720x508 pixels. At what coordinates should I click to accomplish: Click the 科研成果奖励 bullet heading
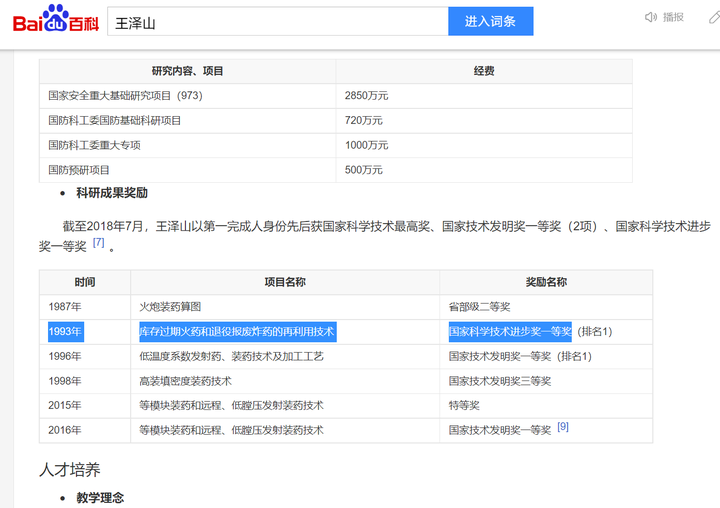point(112,193)
